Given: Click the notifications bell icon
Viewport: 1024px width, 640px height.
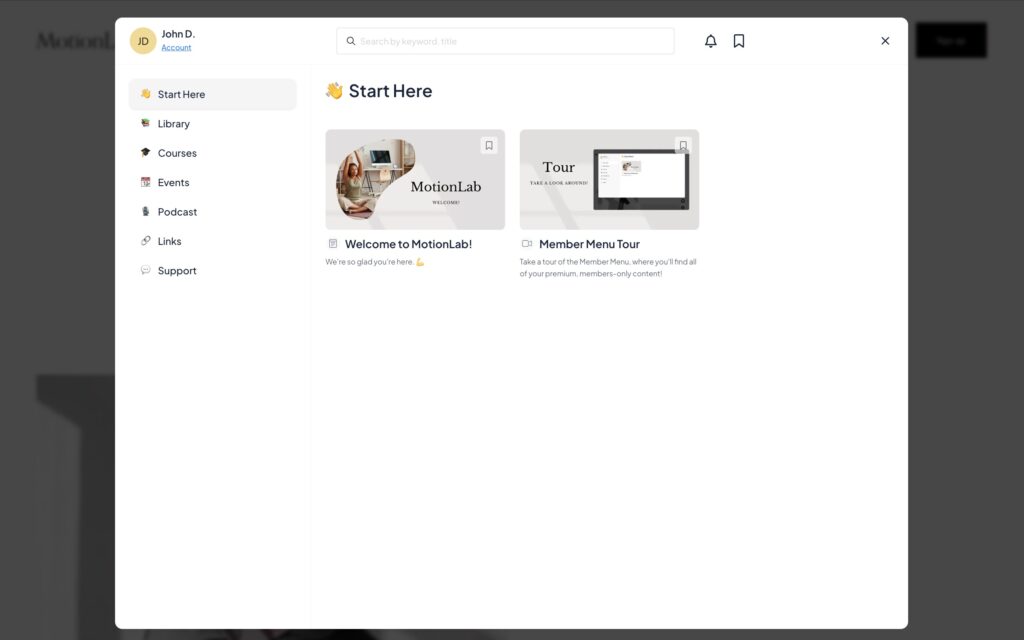Looking at the screenshot, I should tap(710, 41).
